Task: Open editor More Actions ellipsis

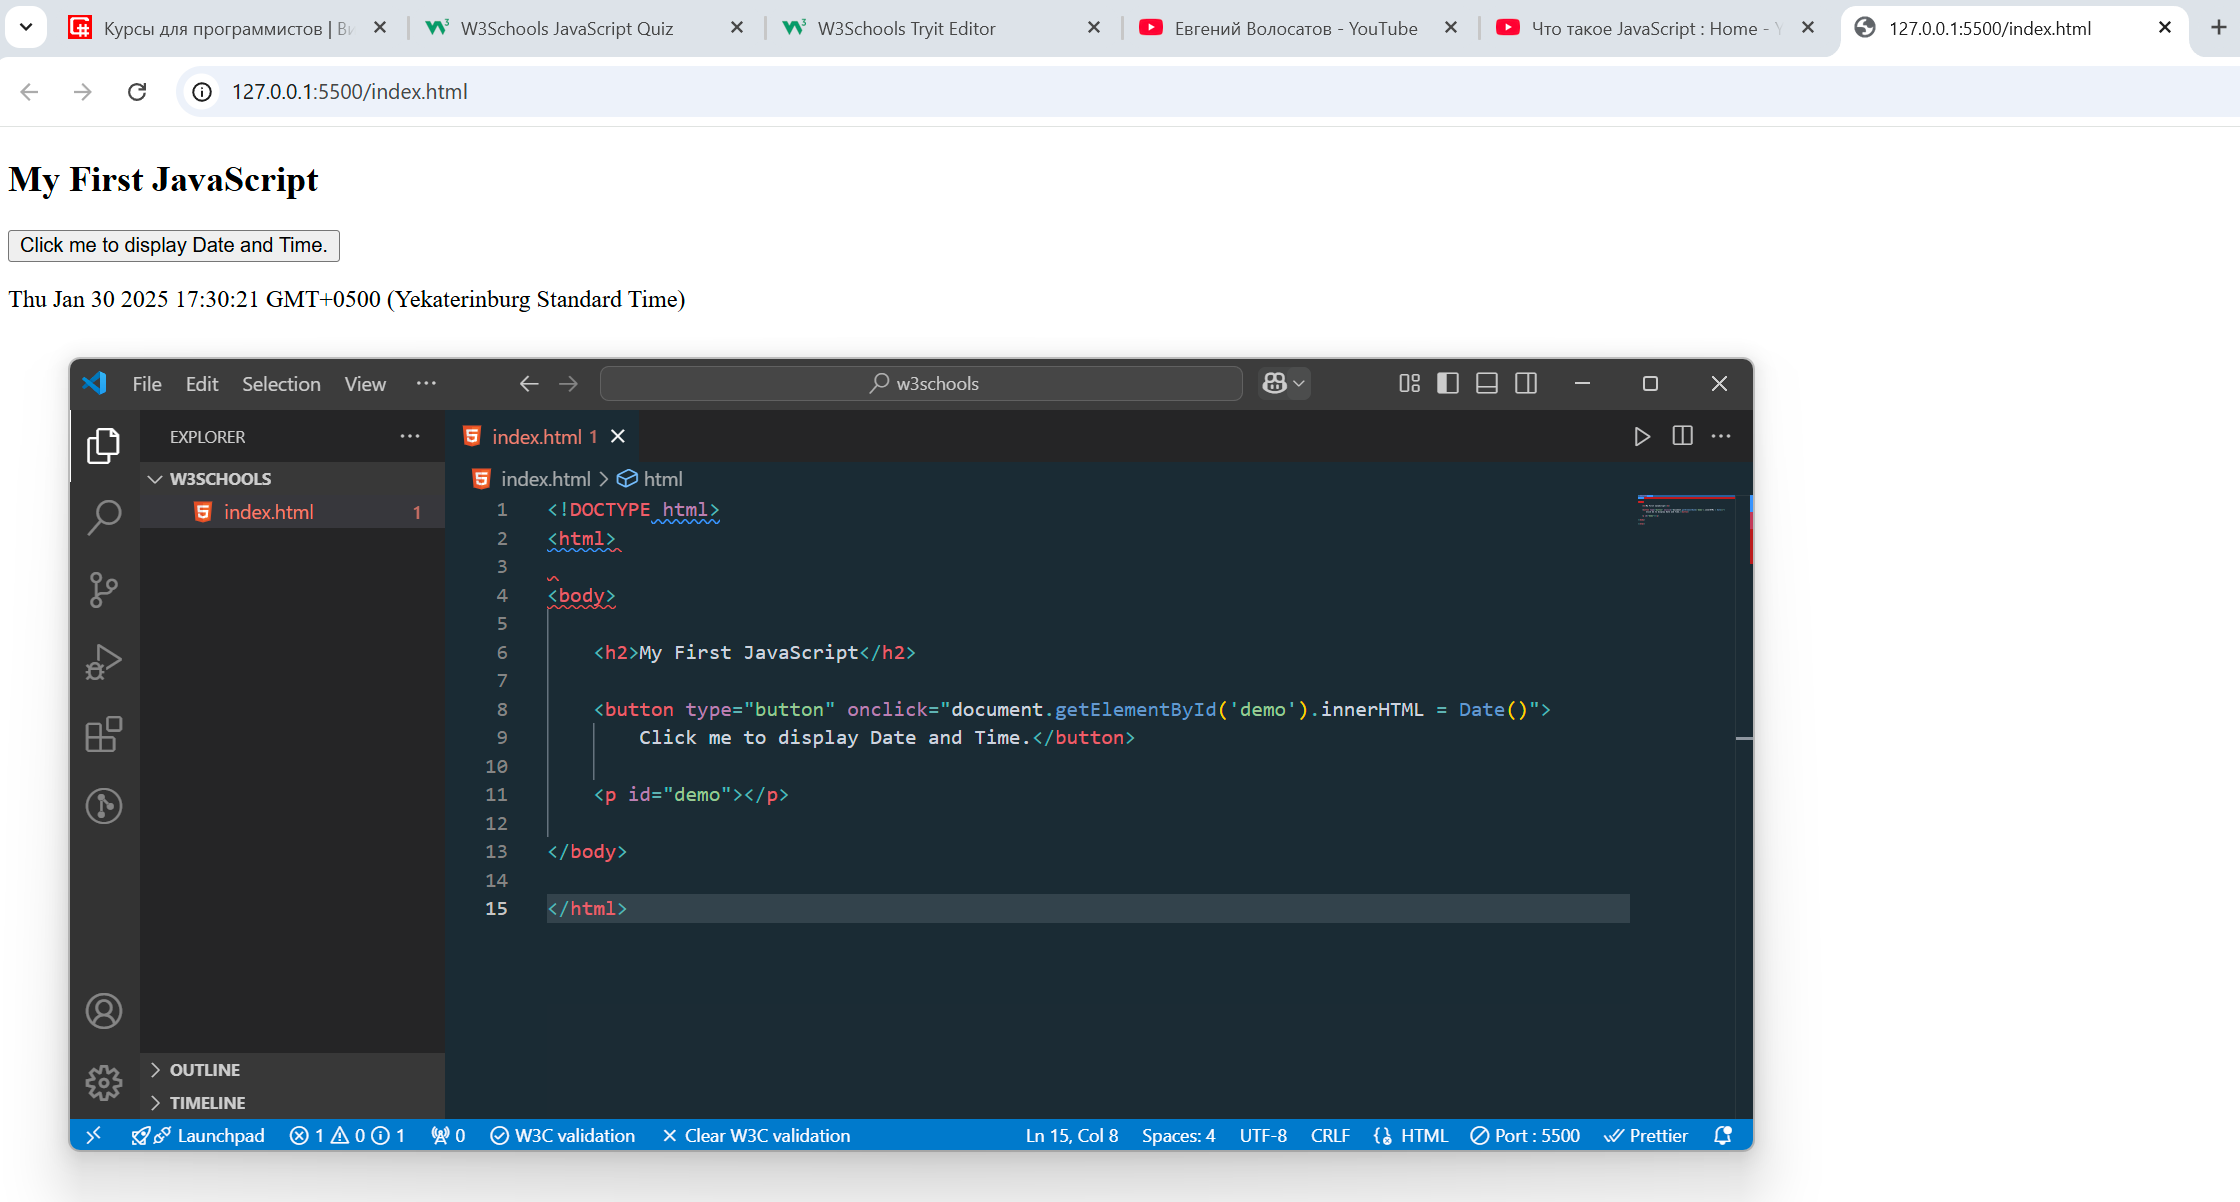Action: 1721,436
